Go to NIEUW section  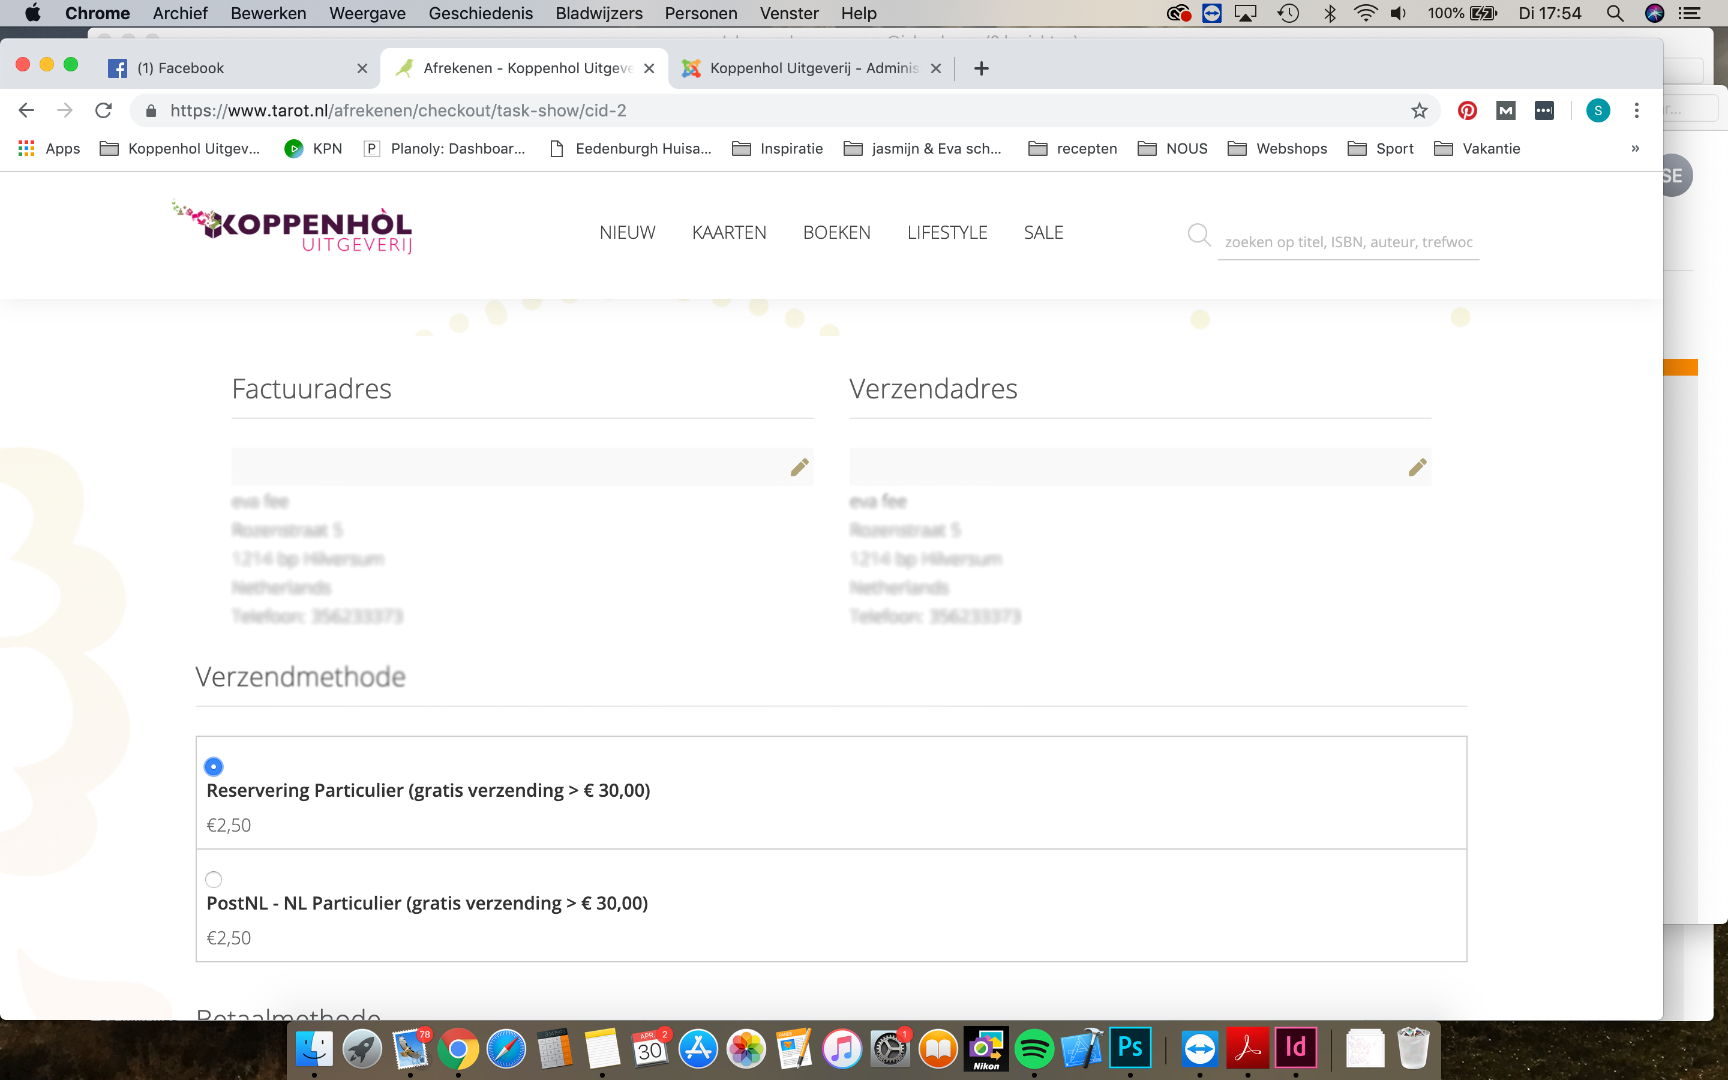(x=627, y=233)
